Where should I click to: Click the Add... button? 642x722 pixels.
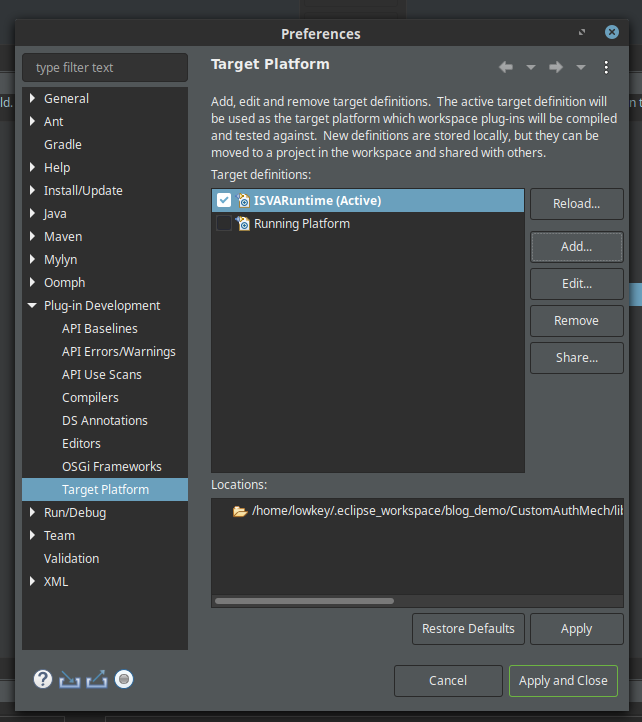pyautogui.click(x=577, y=247)
